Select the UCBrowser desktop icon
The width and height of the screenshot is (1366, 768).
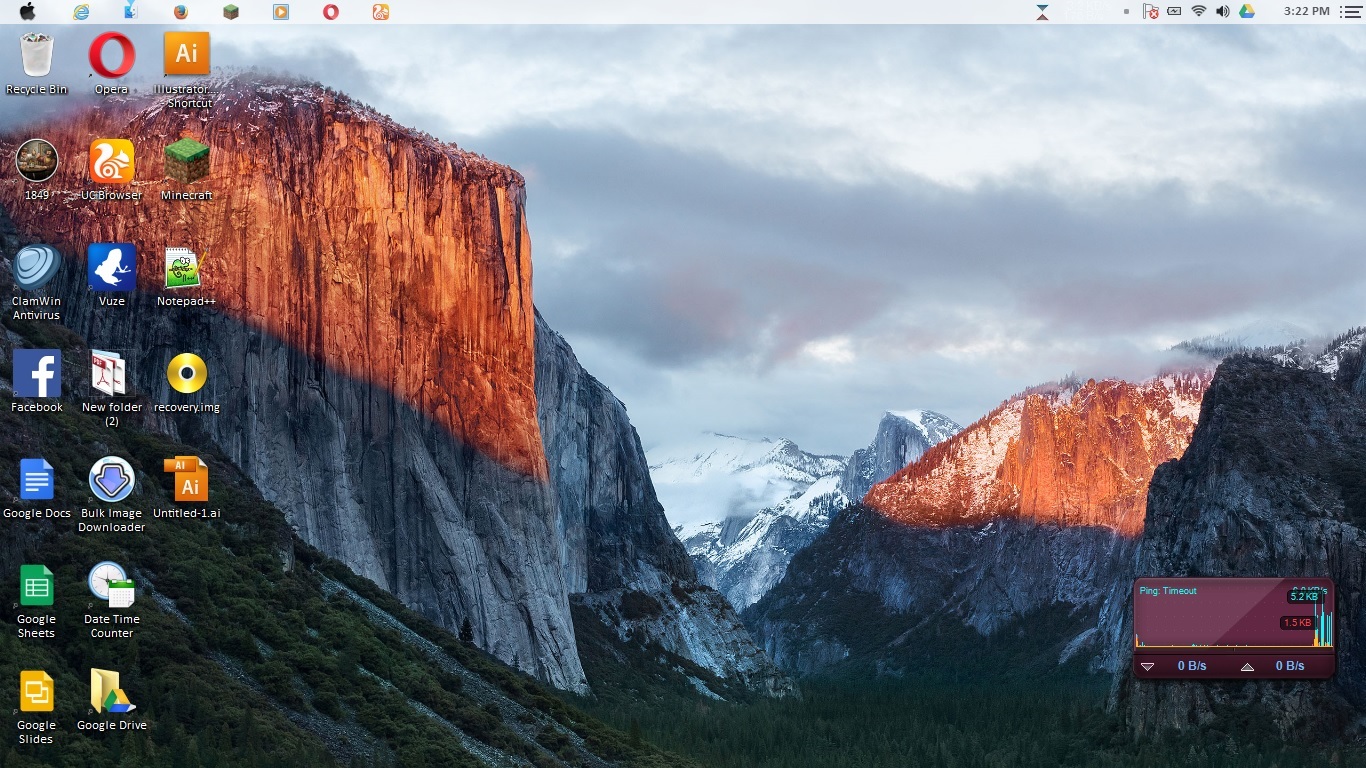click(112, 170)
